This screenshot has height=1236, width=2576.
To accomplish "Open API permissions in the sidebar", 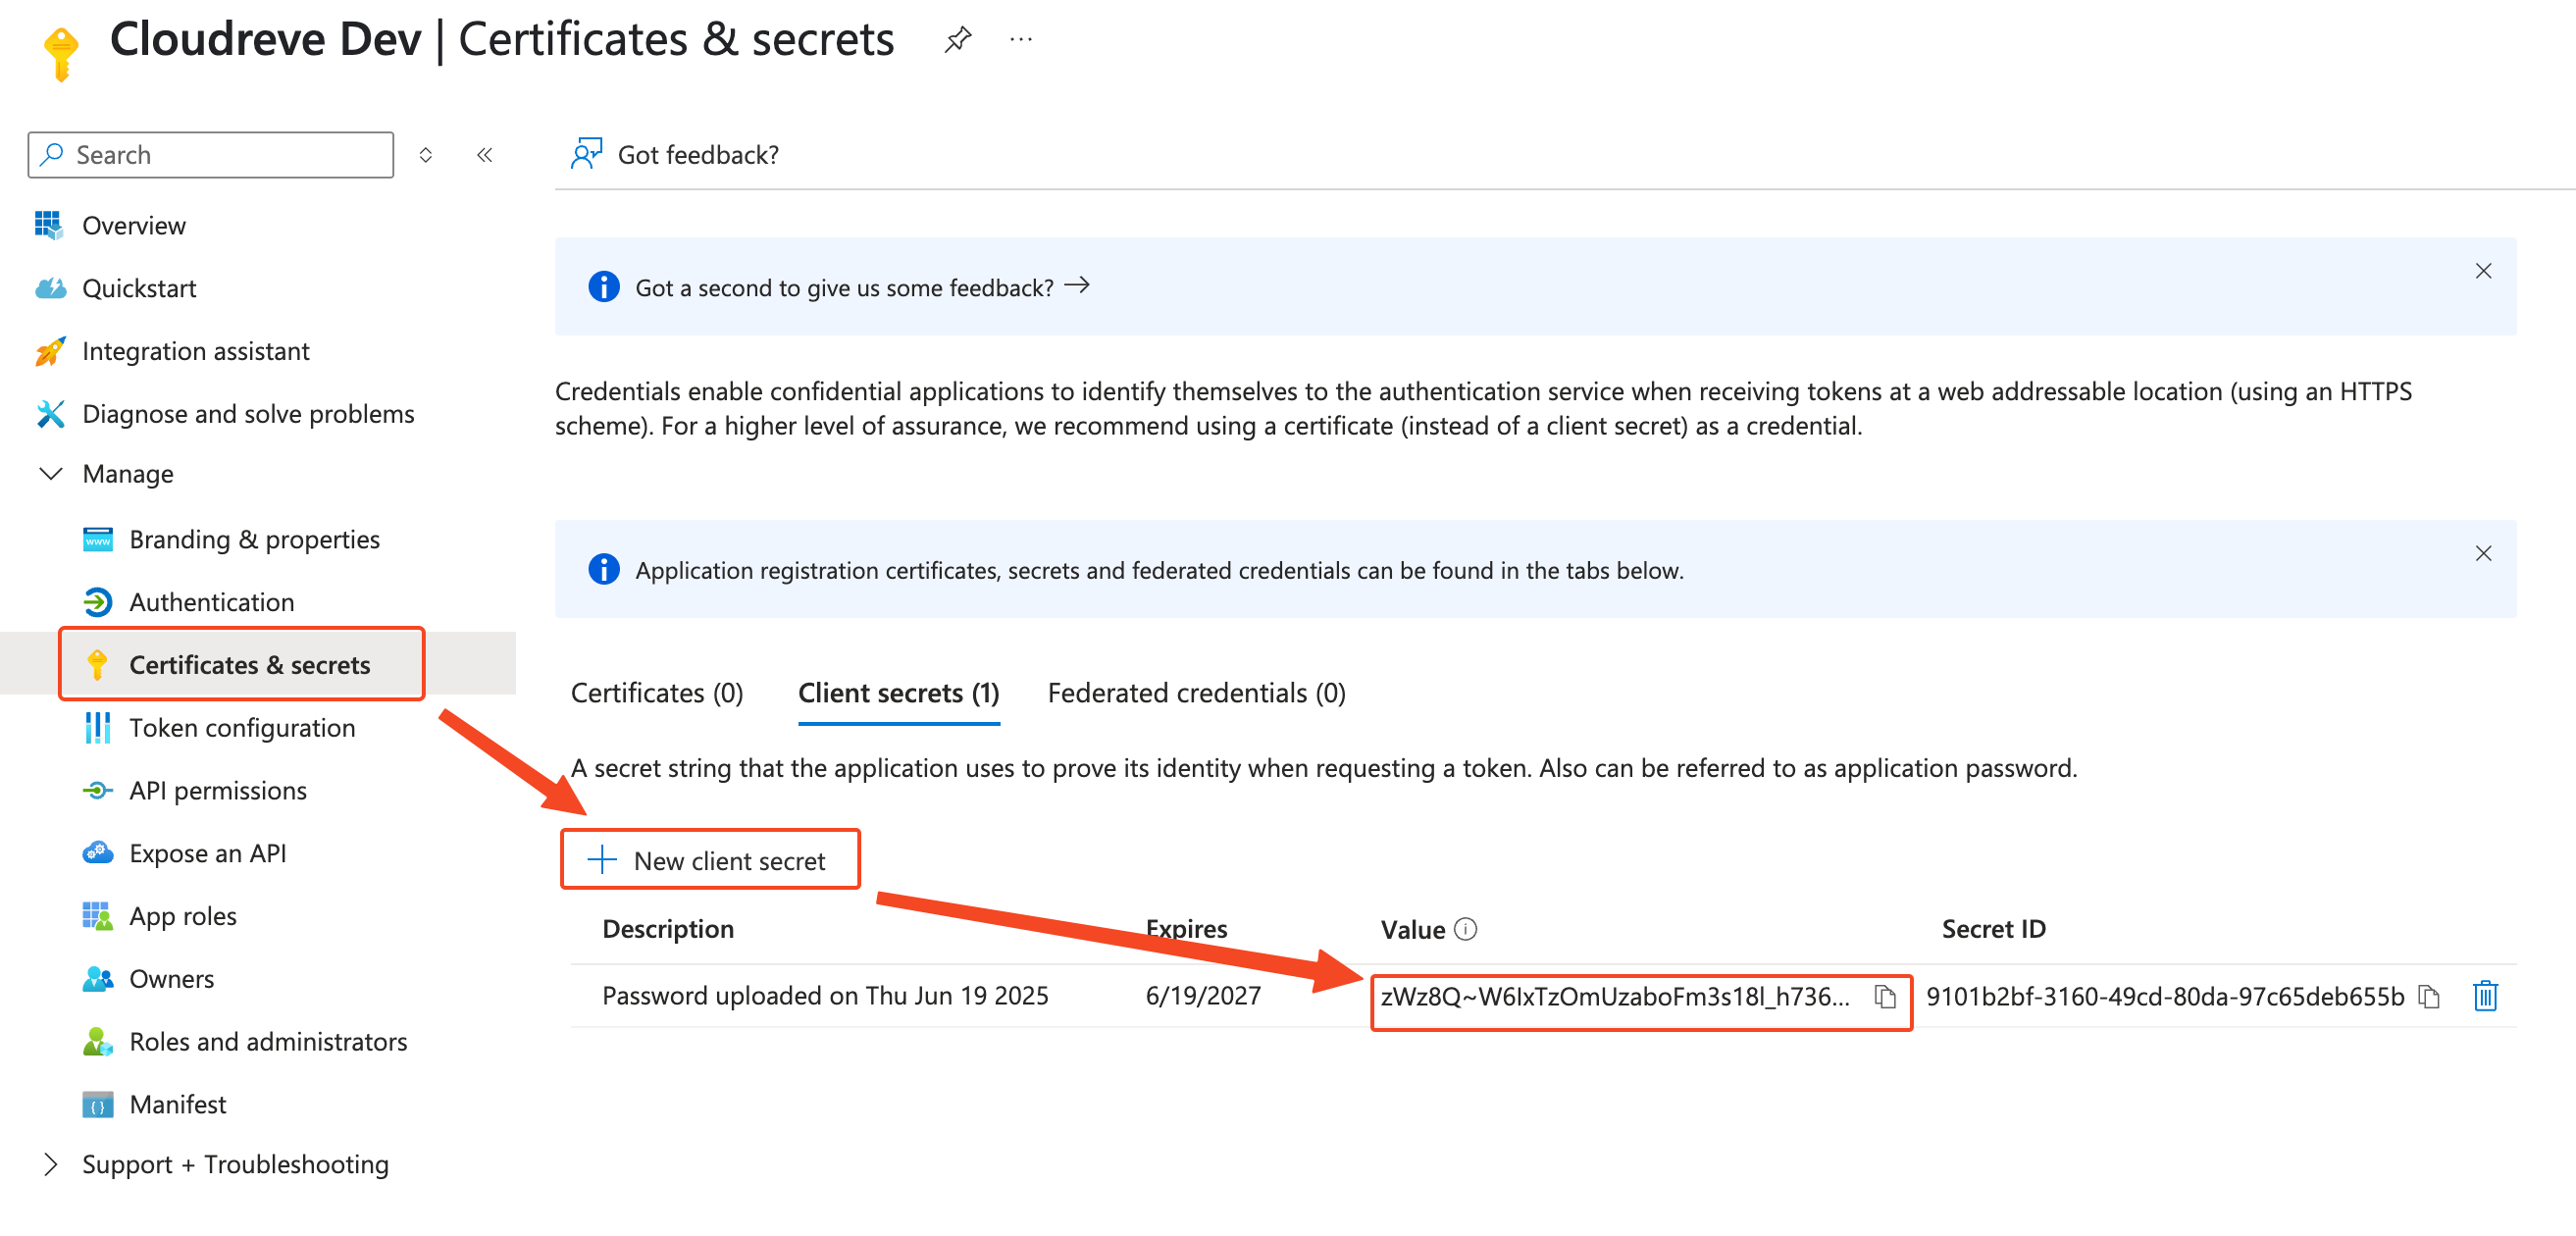I will coord(217,790).
